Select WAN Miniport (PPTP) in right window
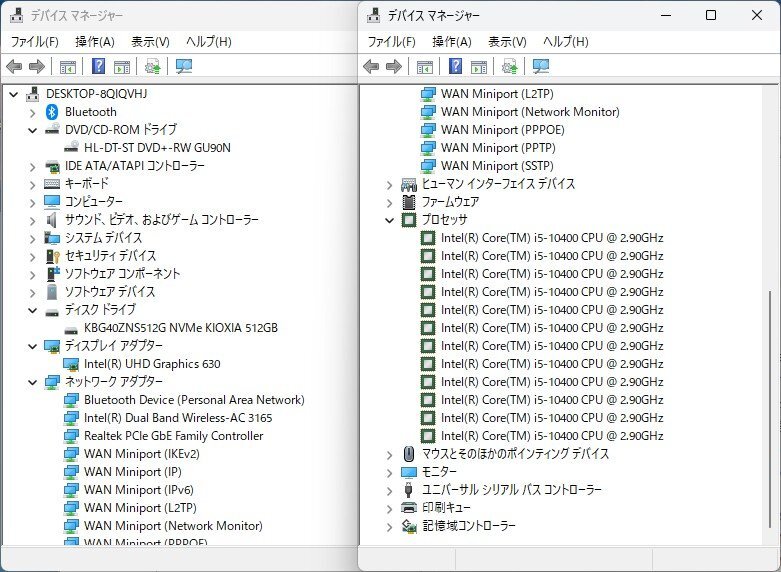This screenshot has width=781, height=572. pyautogui.click(x=498, y=148)
